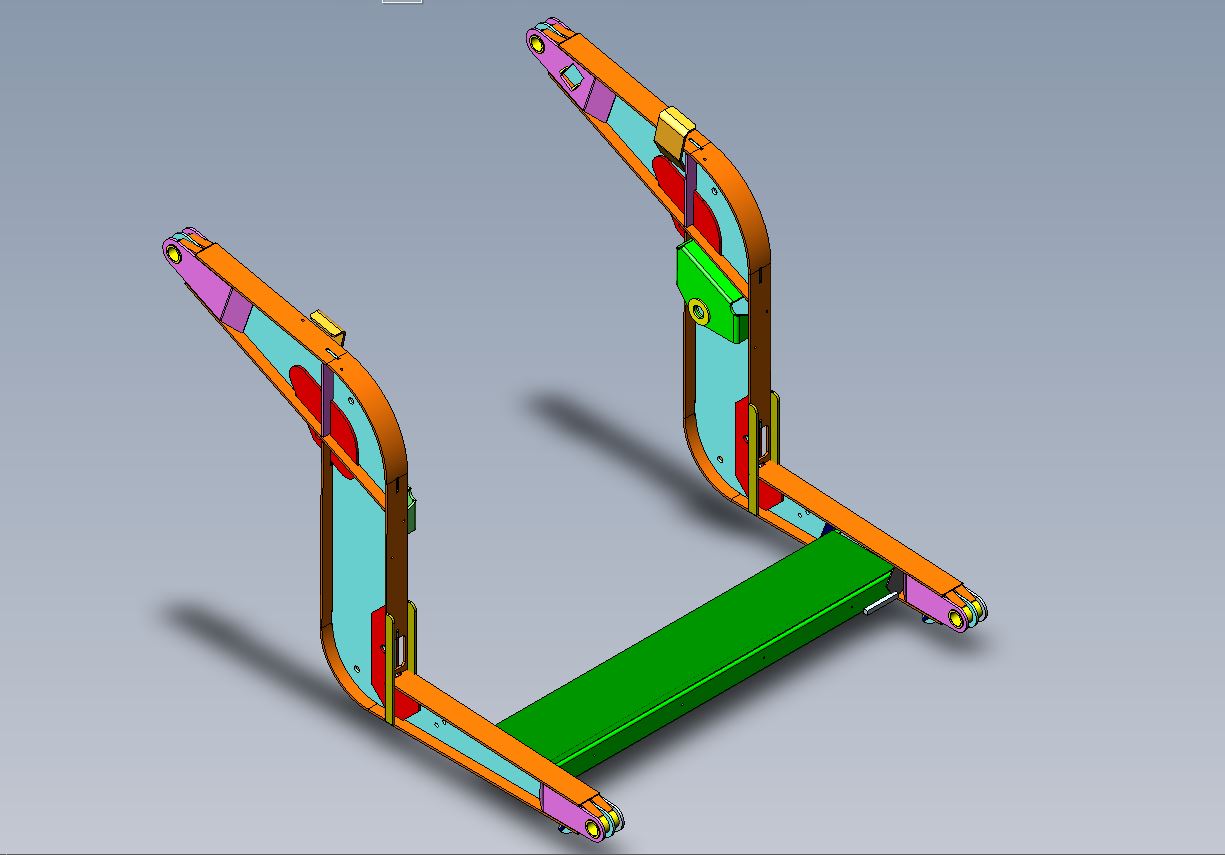Image resolution: width=1225 pixels, height=855 pixels.
Task: Select the square cutout on upper-right arm
Action: pyautogui.click(x=571, y=77)
